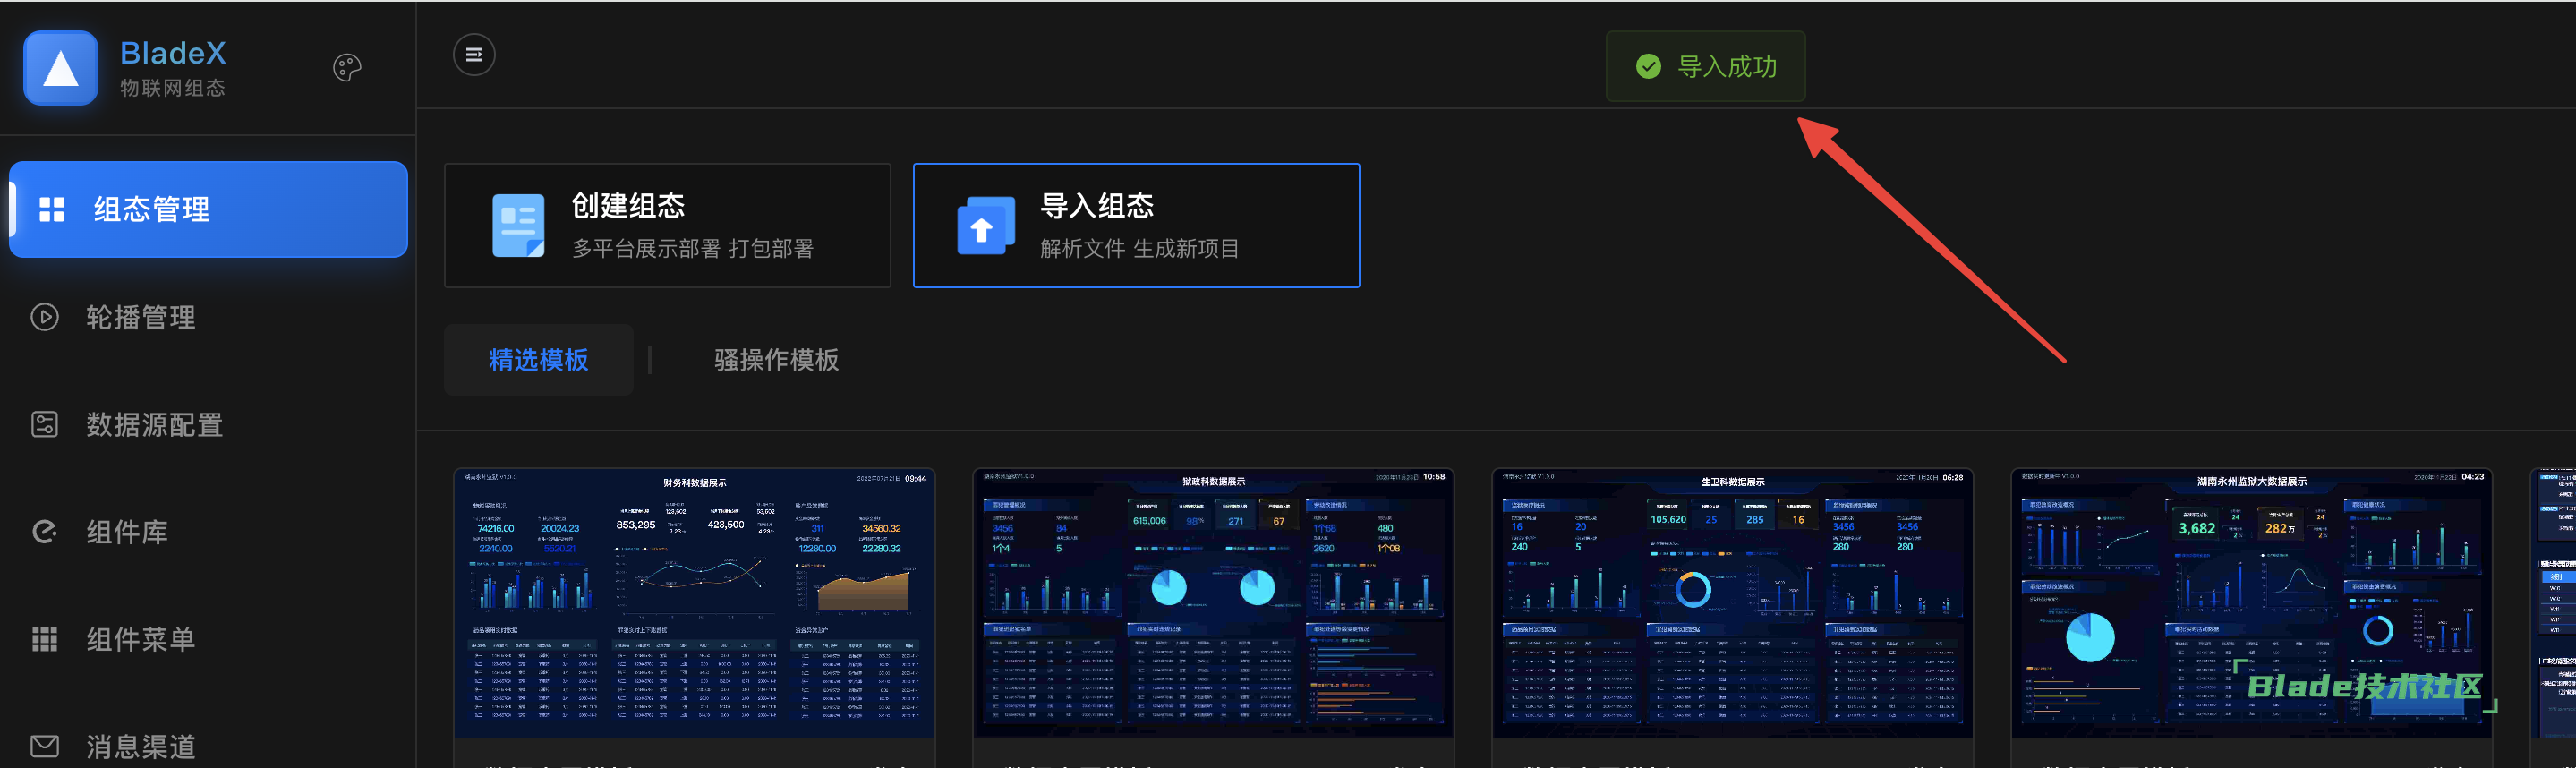Click the 导入成功 success notification
This screenshot has height=768, width=2576.
(x=1706, y=67)
